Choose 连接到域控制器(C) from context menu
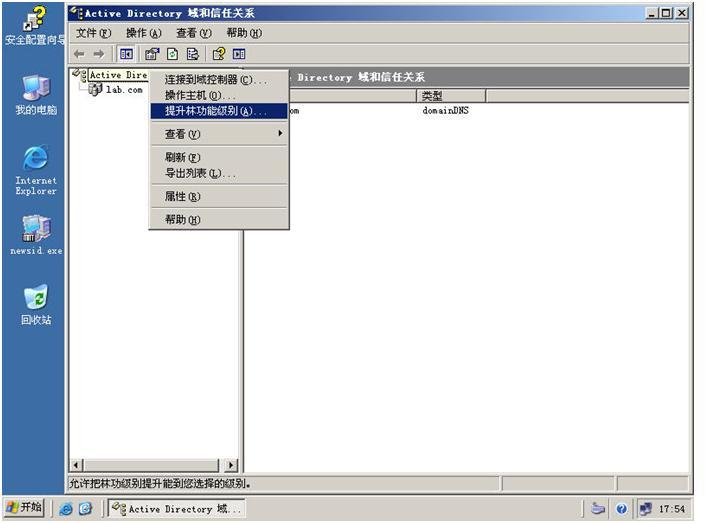The height and width of the screenshot is (523, 705). (x=216, y=79)
